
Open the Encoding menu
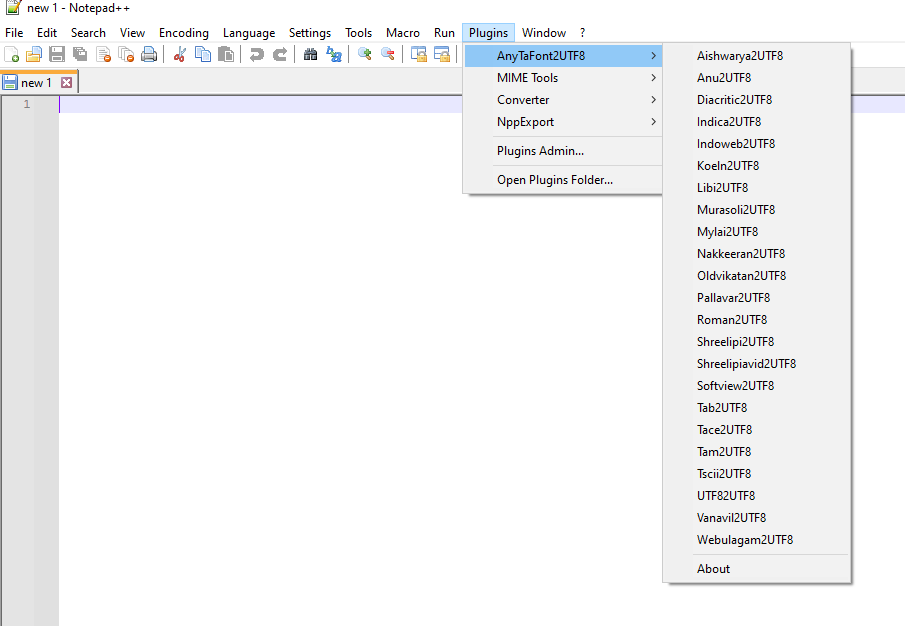[x=184, y=33]
